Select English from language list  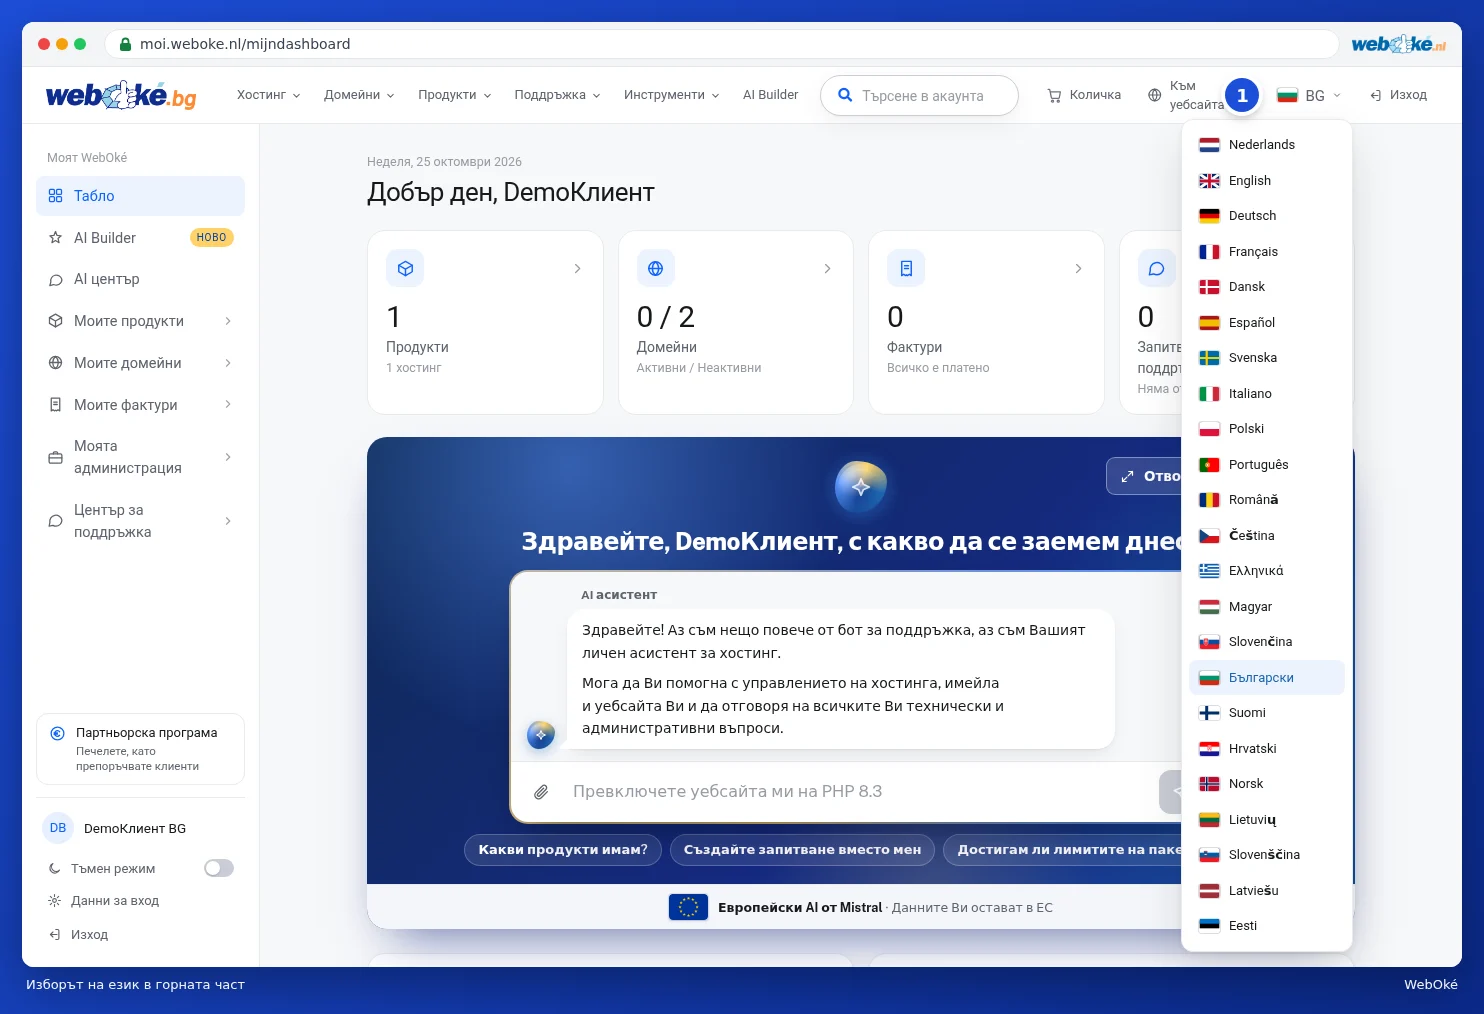(x=1267, y=181)
